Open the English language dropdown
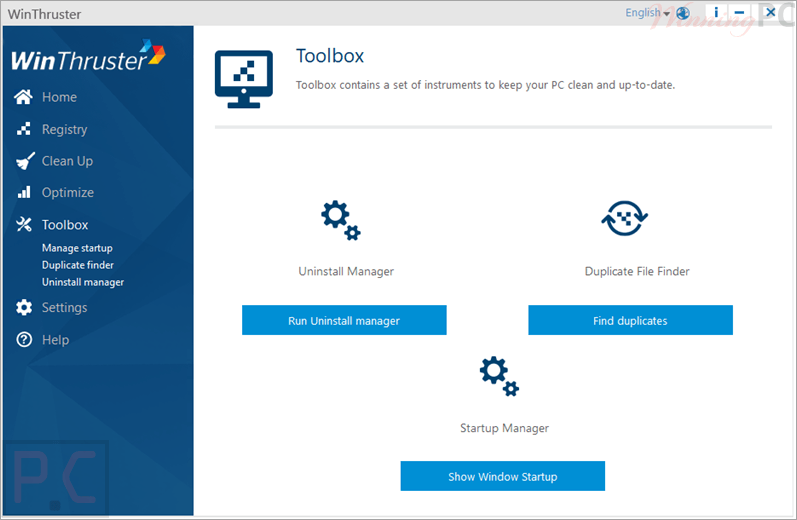The height and width of the screenshot is (520, 797). tap(648, 13)
